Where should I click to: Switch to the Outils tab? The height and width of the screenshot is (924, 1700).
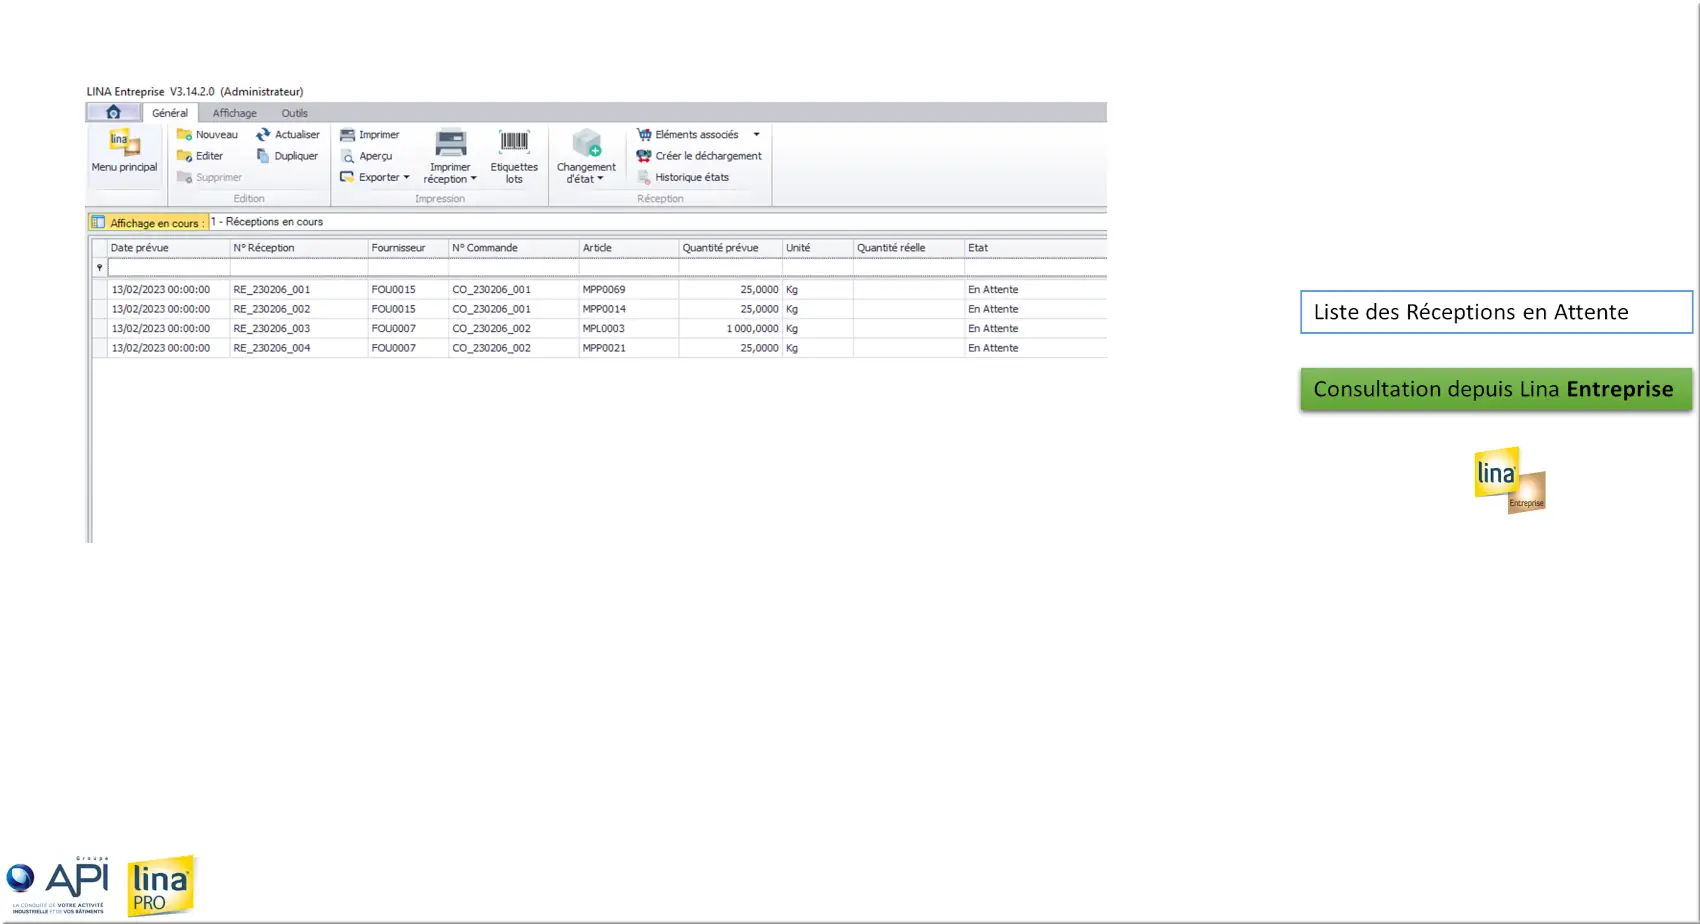[x=294, y=113]
